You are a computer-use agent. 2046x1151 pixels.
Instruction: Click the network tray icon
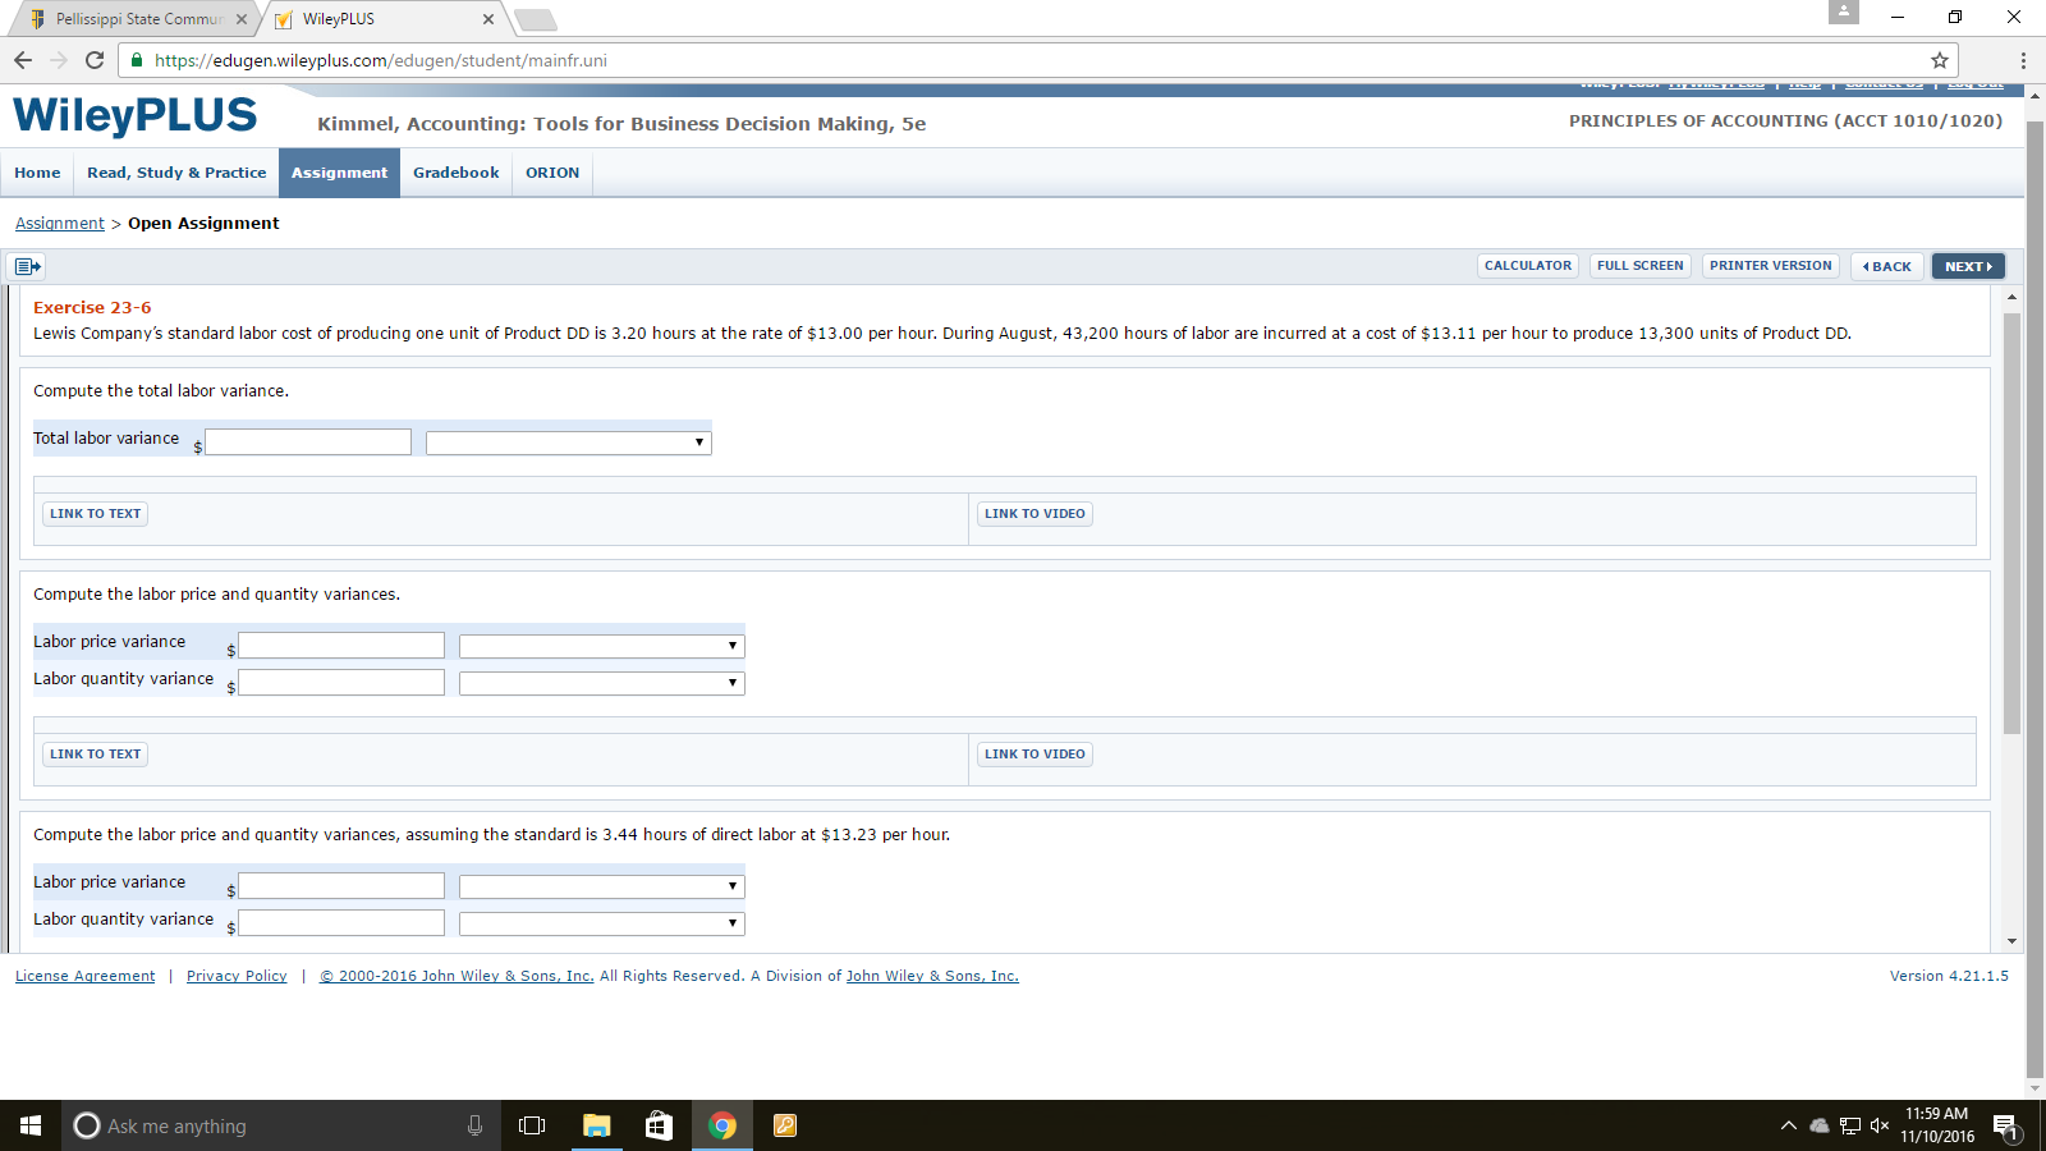[1850, 1126]
